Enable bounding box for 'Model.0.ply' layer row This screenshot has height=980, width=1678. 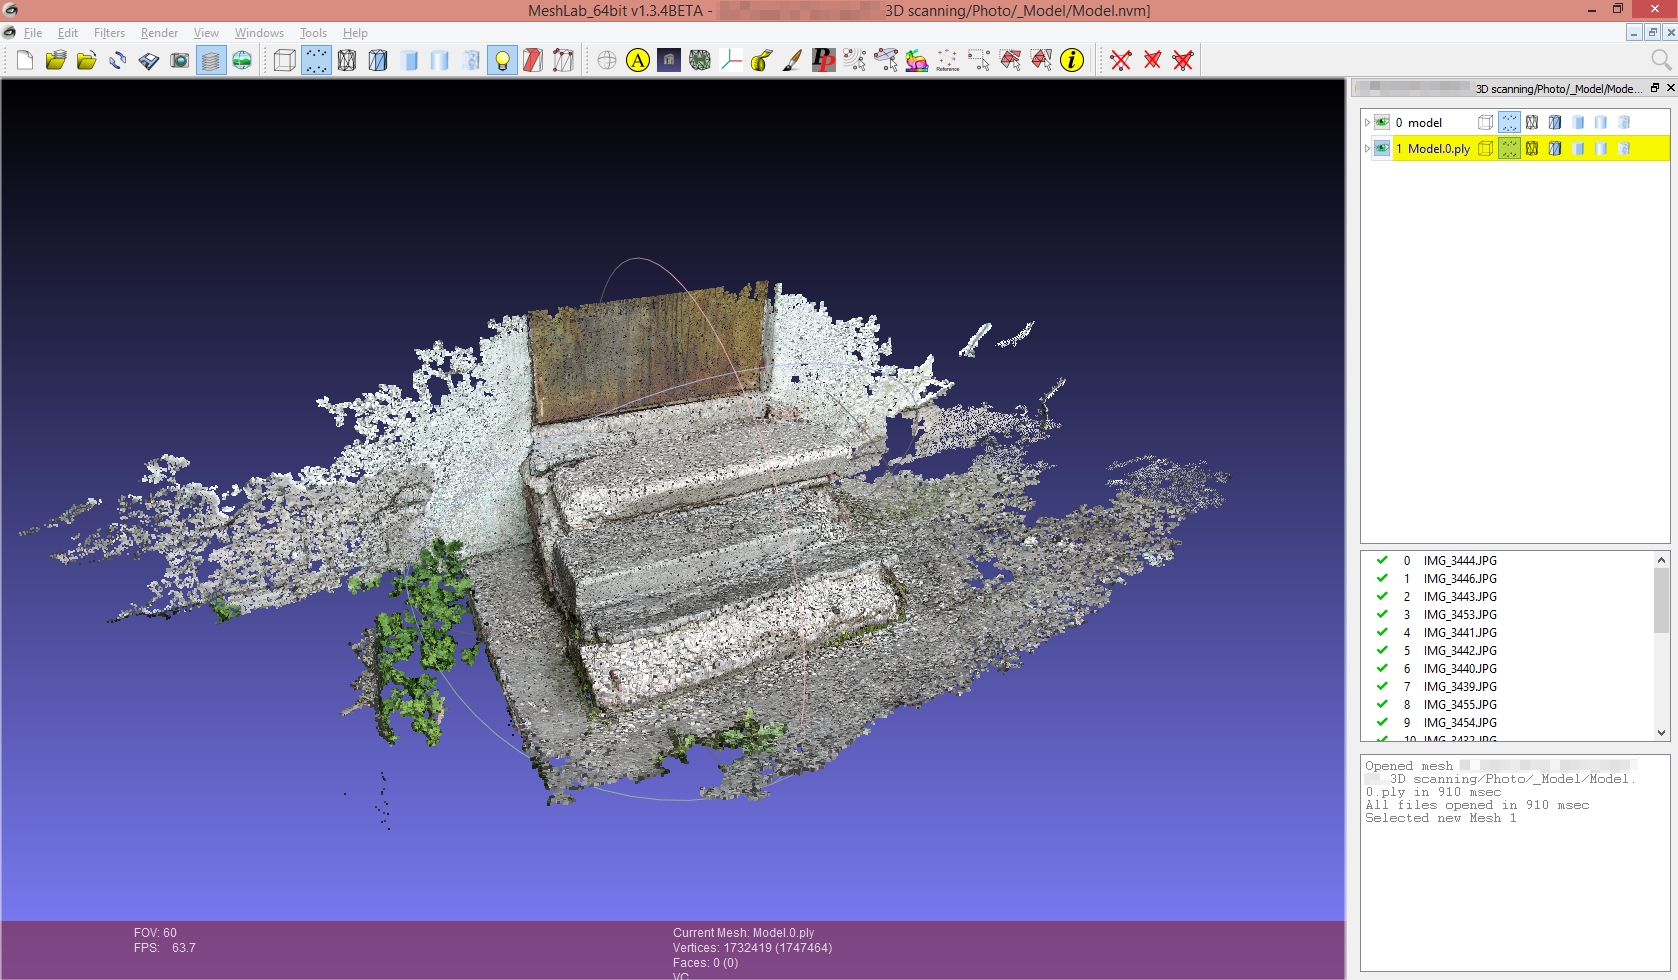click(x=1486, y=149)
